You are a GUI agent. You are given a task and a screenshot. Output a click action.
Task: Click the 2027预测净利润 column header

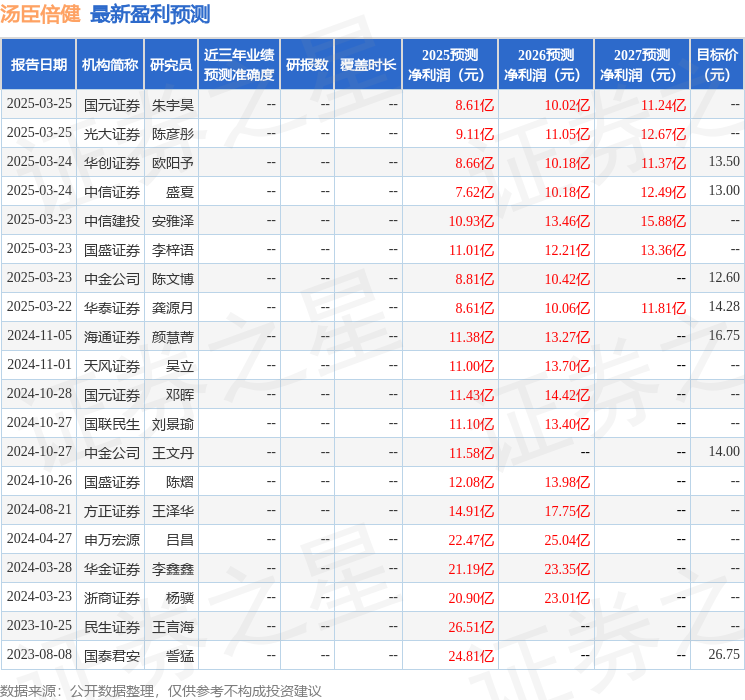[x=642, y=65]
